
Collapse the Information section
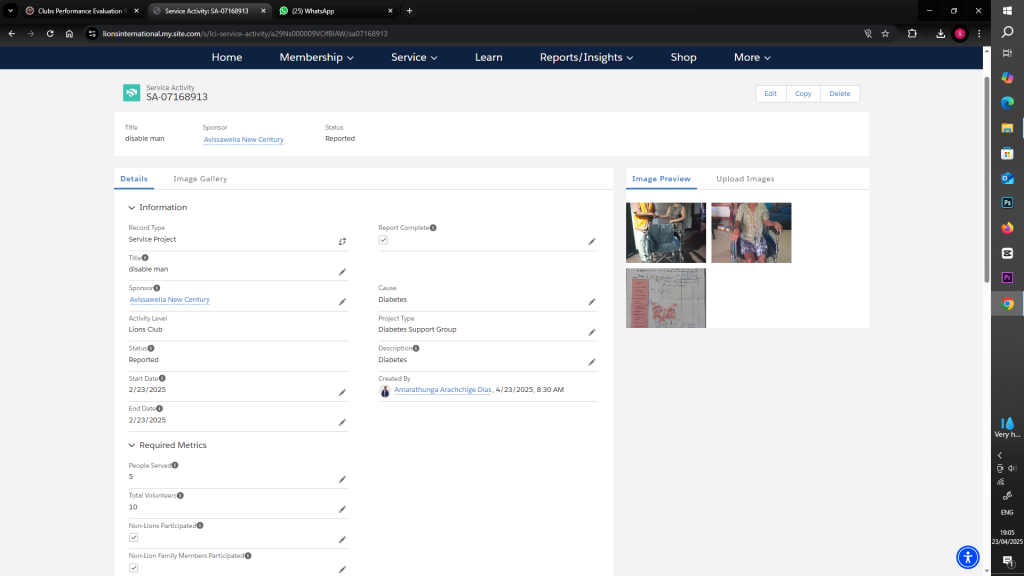(x=131, y=208)
